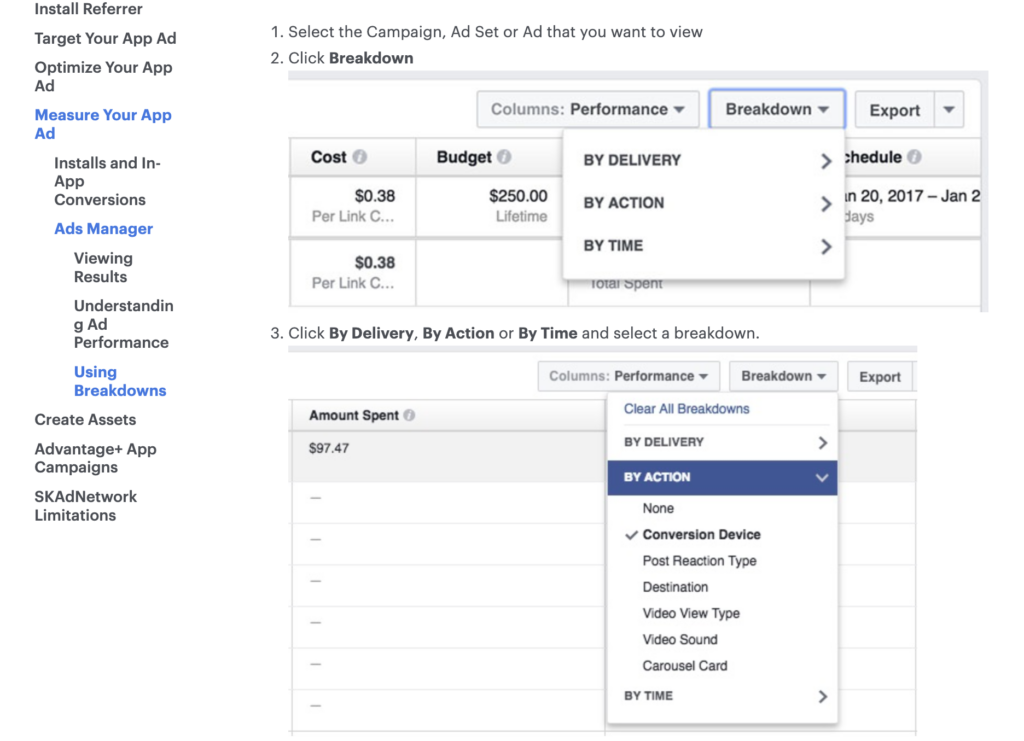Click the Cost column info icon
Screen dimensions: 1024x741
coord(360,157)
